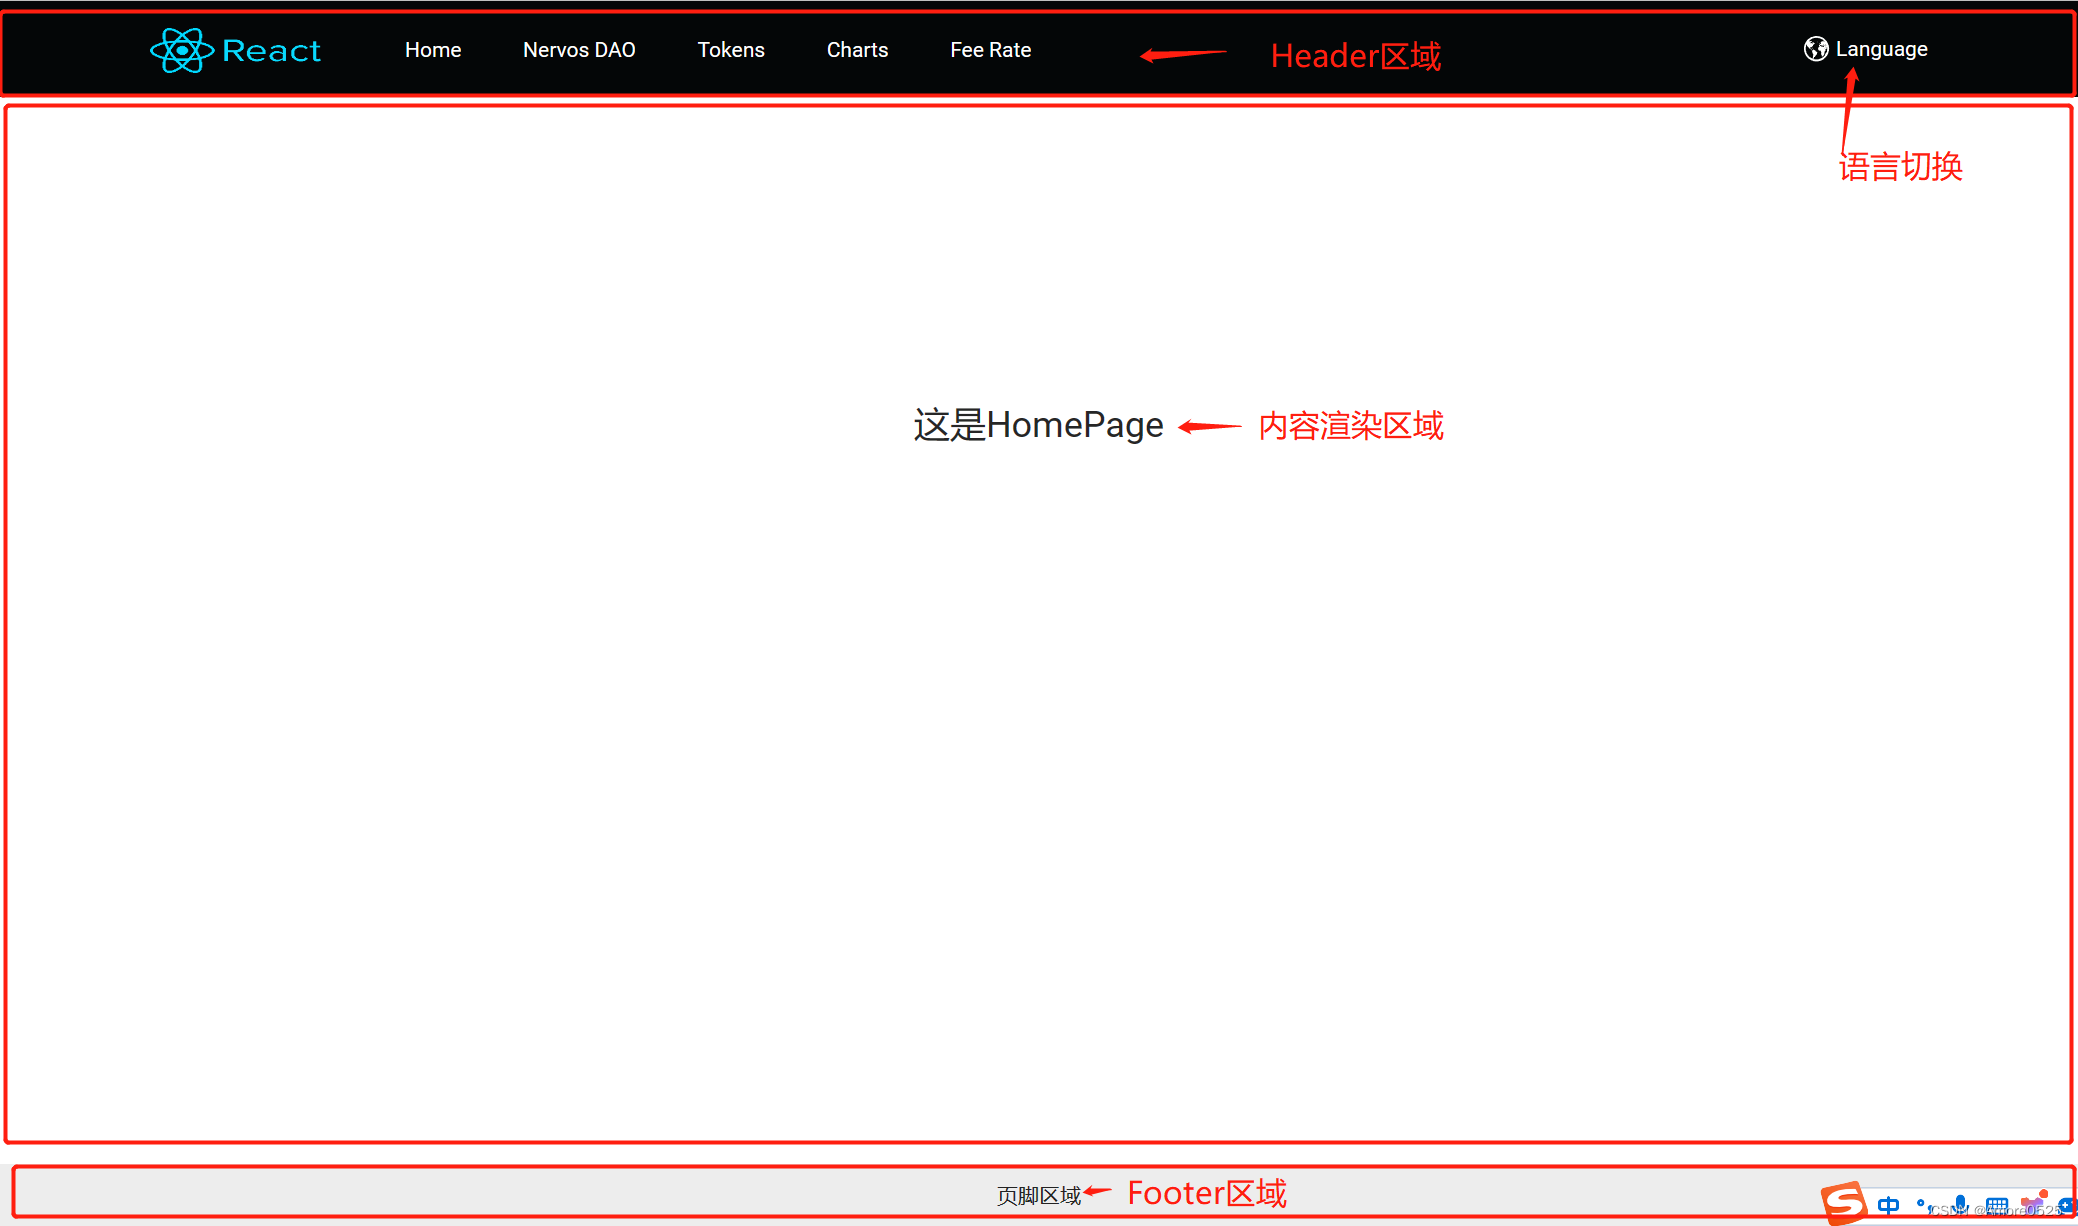Click the Fee Rate navigation link
The width and height of the screenshot is (2078, 1226).
point(989,50)
